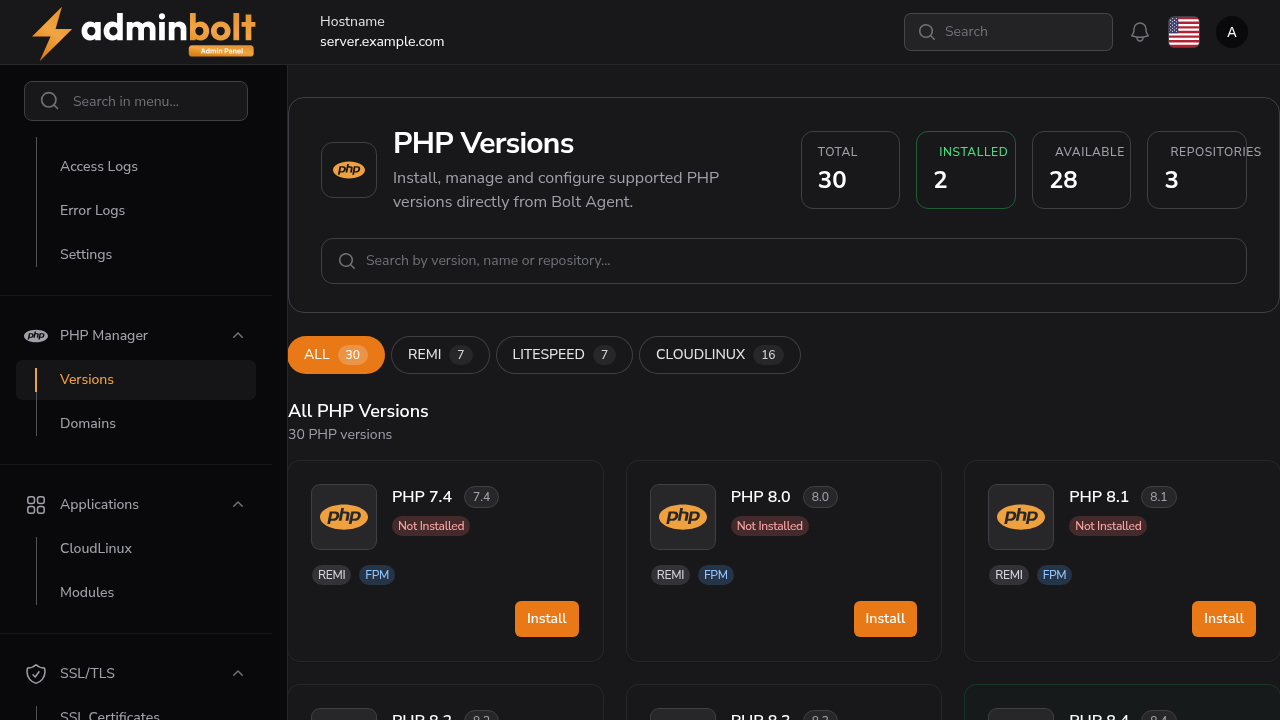The width and height of the screenshot is (1280, 720).
Task: Click the FPM tag on PHP 8.0
Action: pos(716,575)
